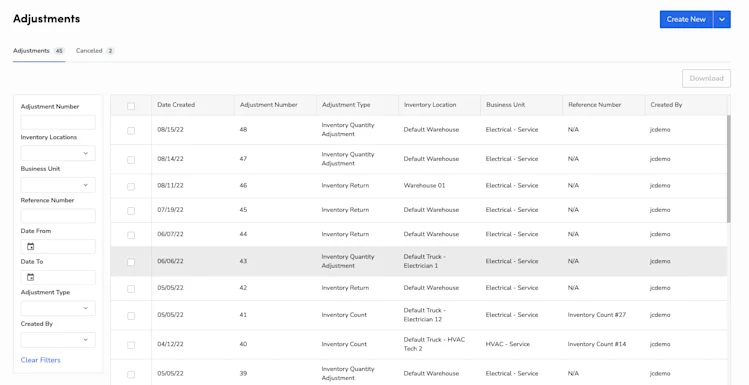This screenshot has width=749, height=385.
Task: Click the Create New button
Action: tap(686, 20)
